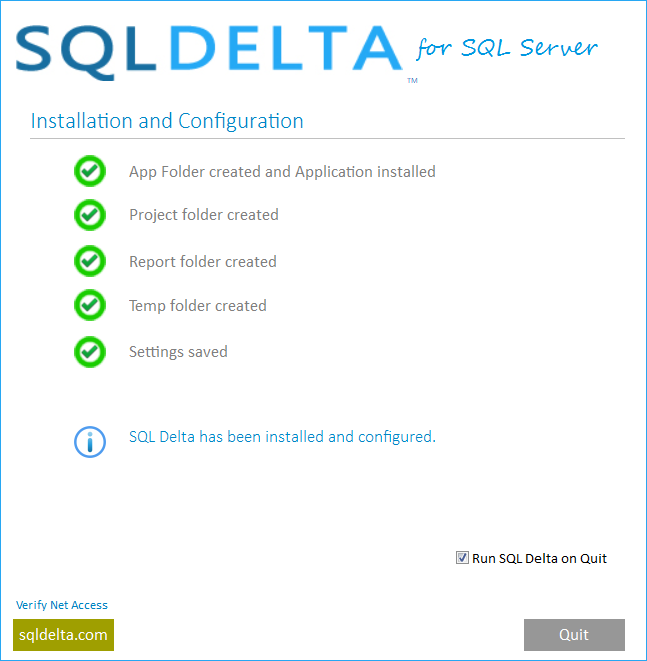Open the Verify Net Access link

pos(62,605)
